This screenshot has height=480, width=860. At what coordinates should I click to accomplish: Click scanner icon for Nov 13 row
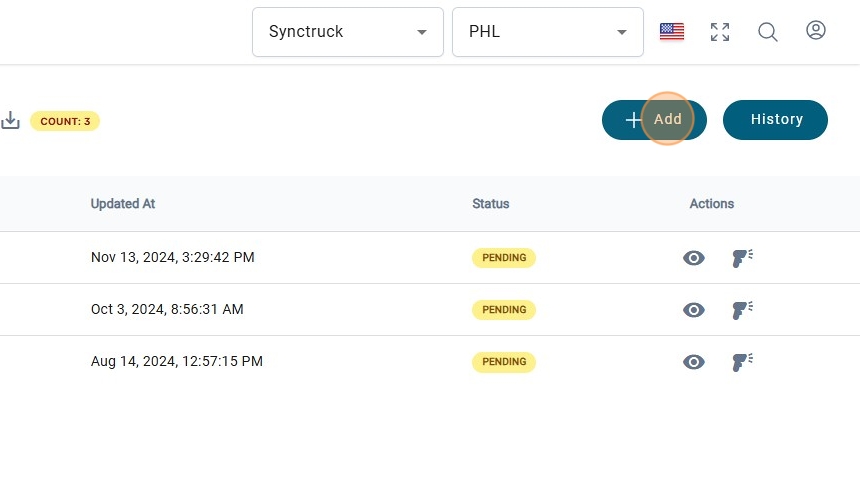coord(742,258)
